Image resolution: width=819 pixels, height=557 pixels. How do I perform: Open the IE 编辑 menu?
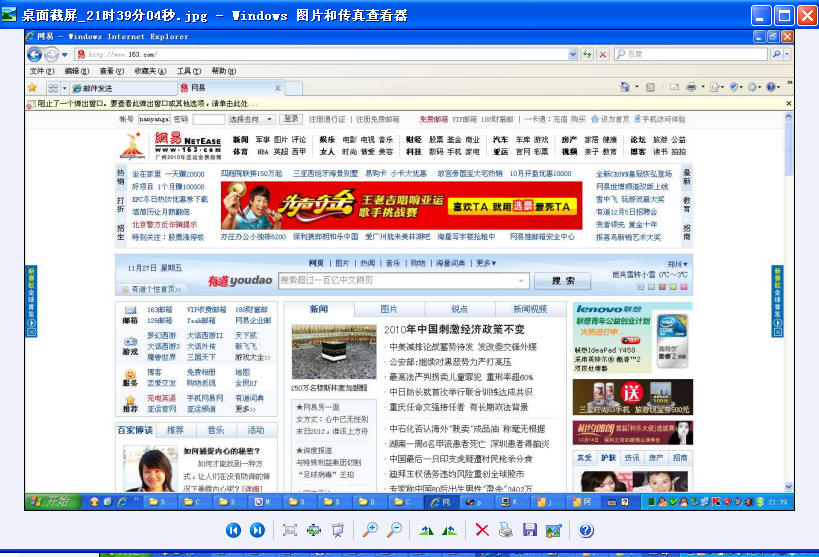click(77, 71)
